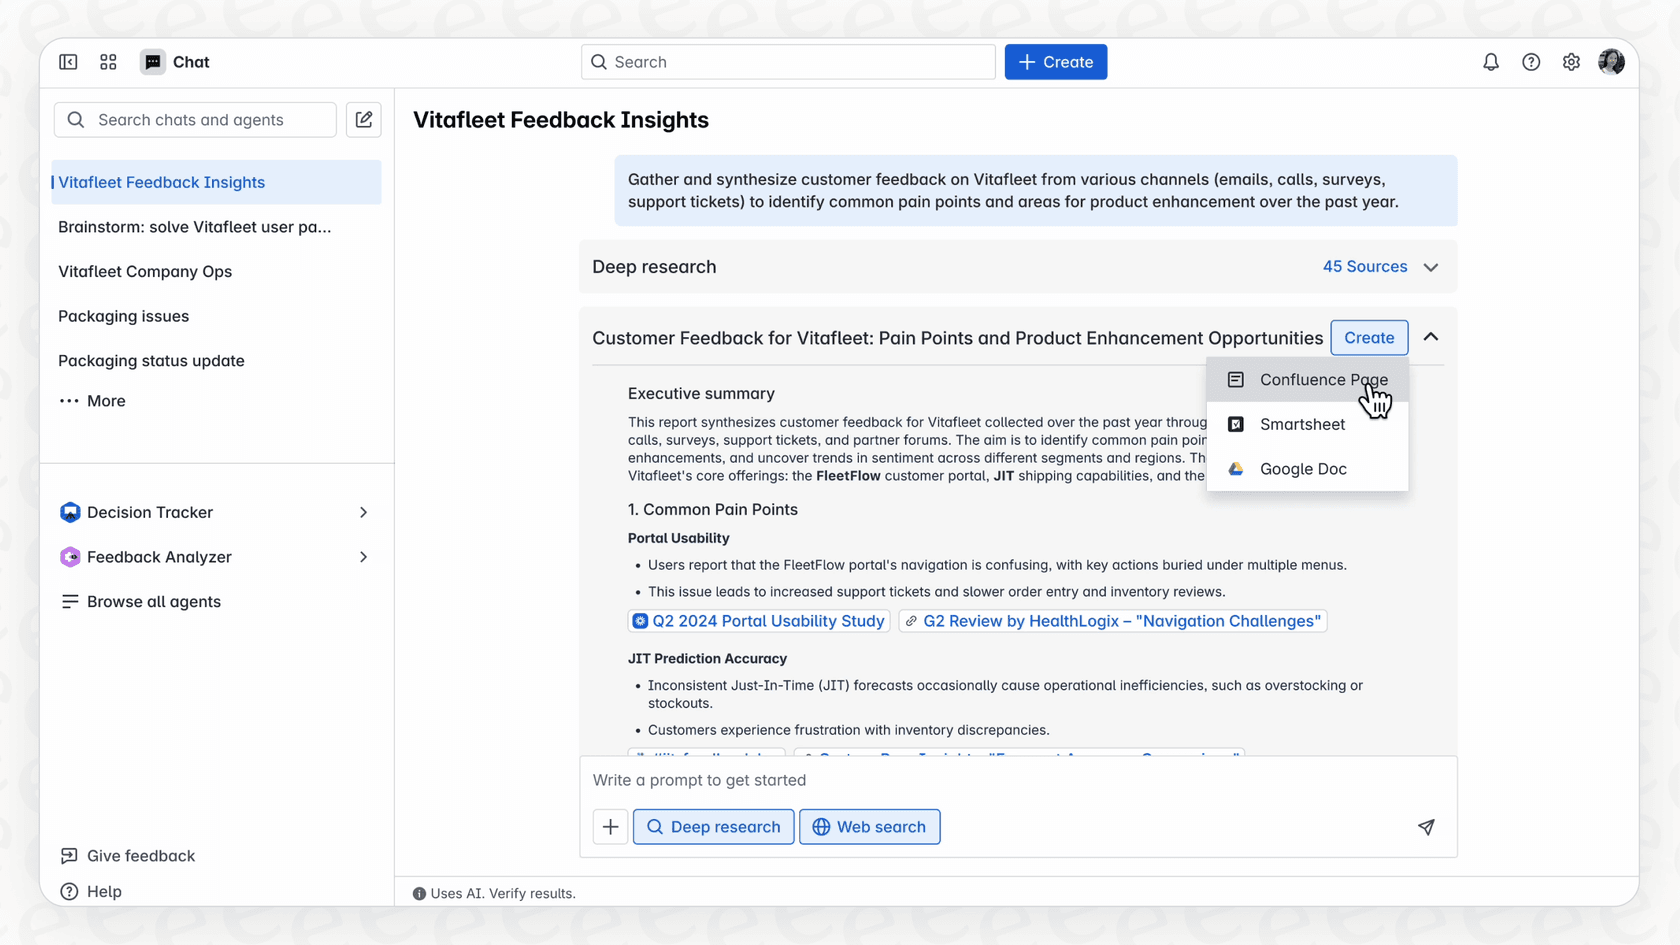Image resolution: width=1680 pixels, height=945 pixels.
Task: Open notifications via the bell icon
Action: click(1491, 61)
